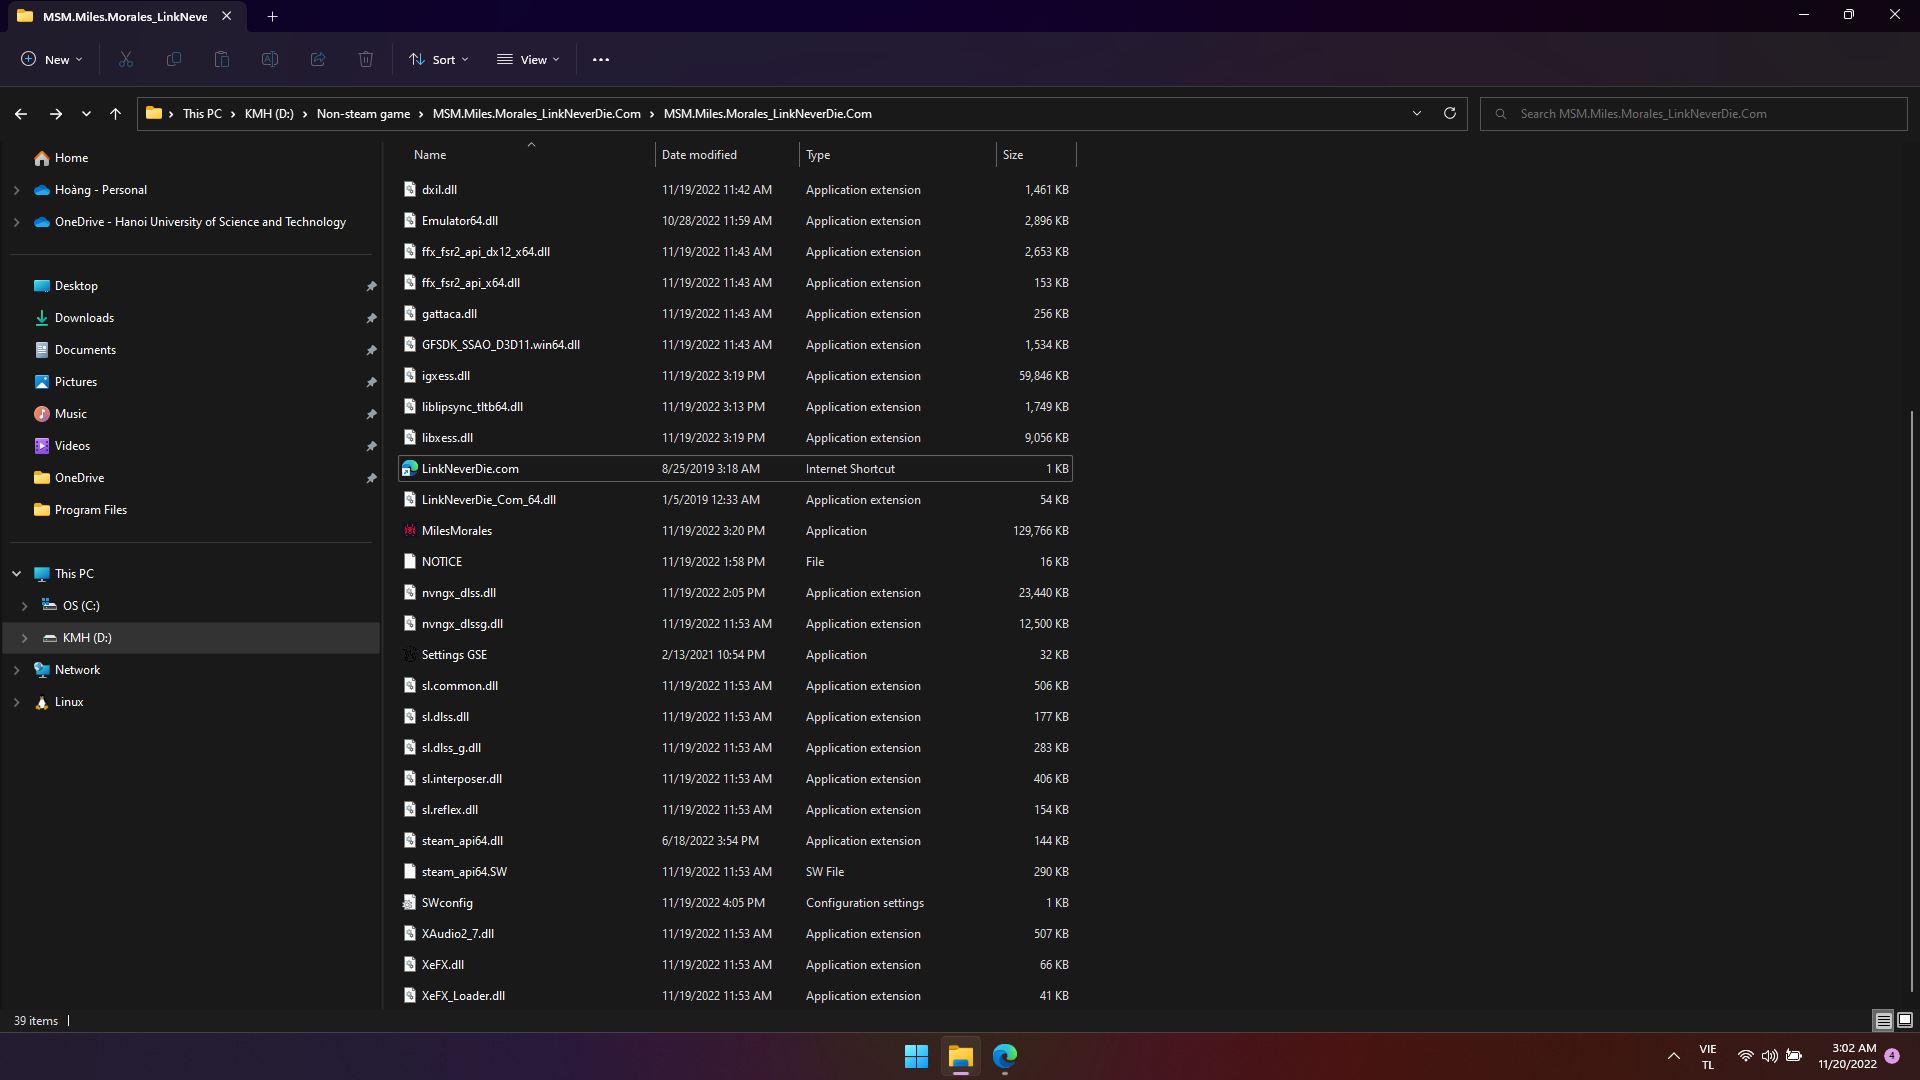Select the steam_api64.dll file
1920x1080 pixels.
tap(735, 841)
